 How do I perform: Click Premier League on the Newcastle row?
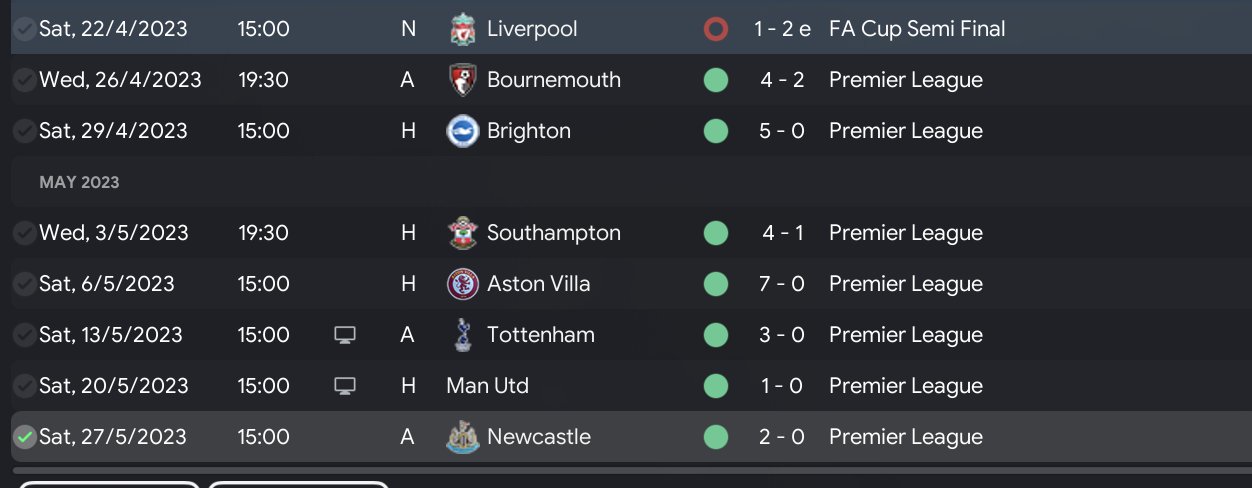point(905,437)
